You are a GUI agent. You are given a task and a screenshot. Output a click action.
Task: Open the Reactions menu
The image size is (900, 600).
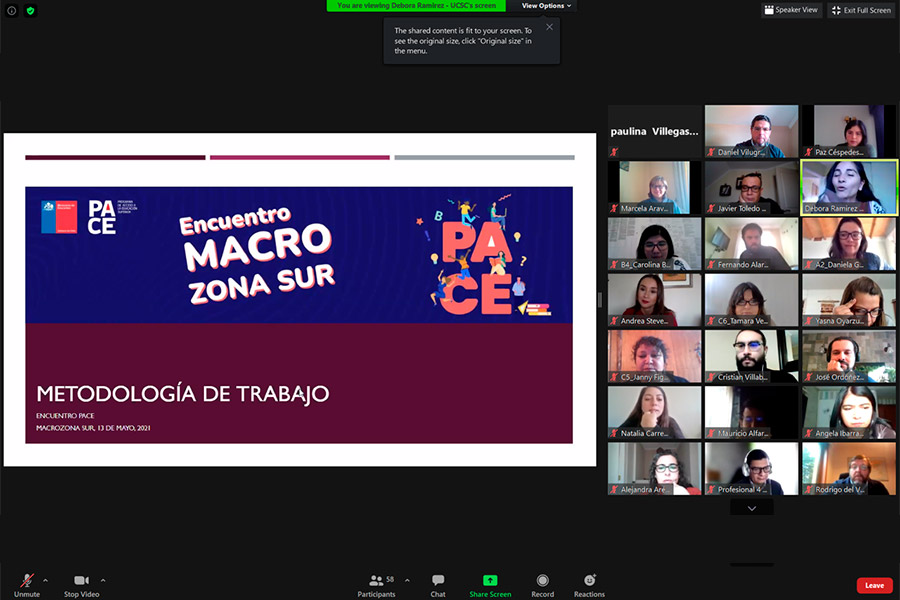pos(589,586)
